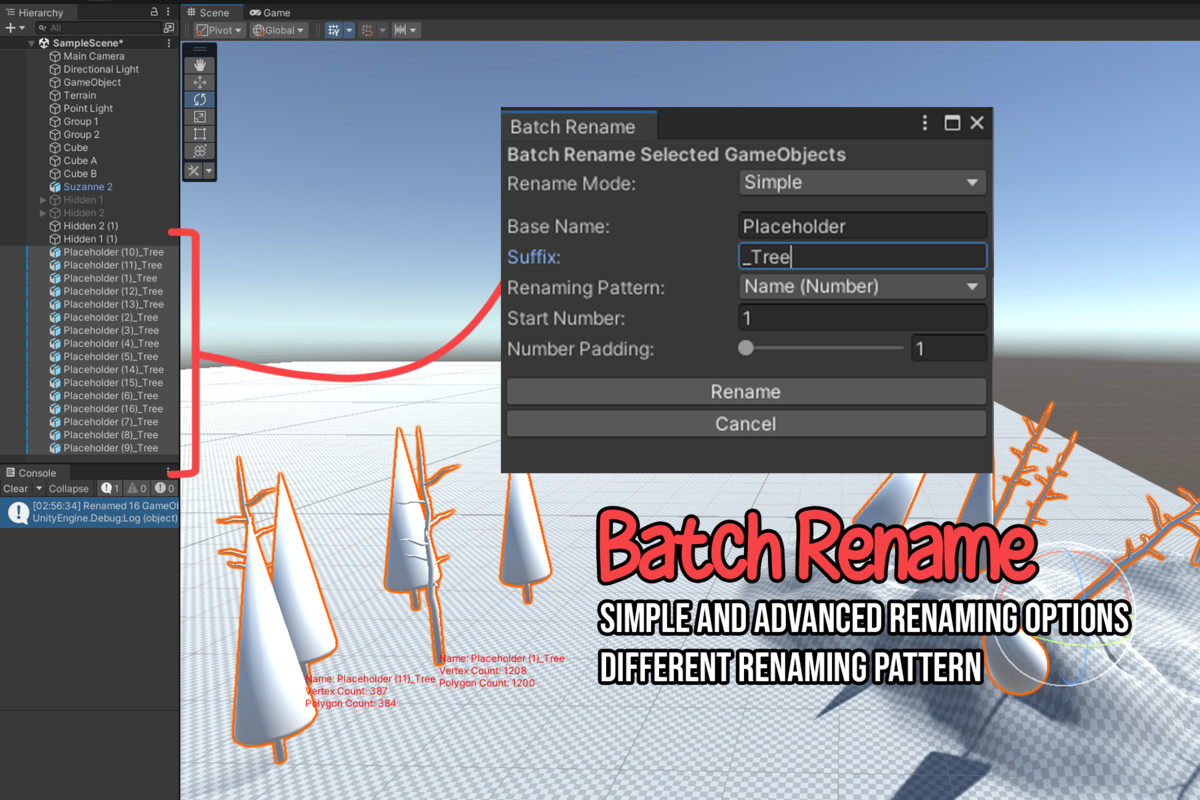Toggle Console error message filter
1200x800 pixels.
(164, 489)
